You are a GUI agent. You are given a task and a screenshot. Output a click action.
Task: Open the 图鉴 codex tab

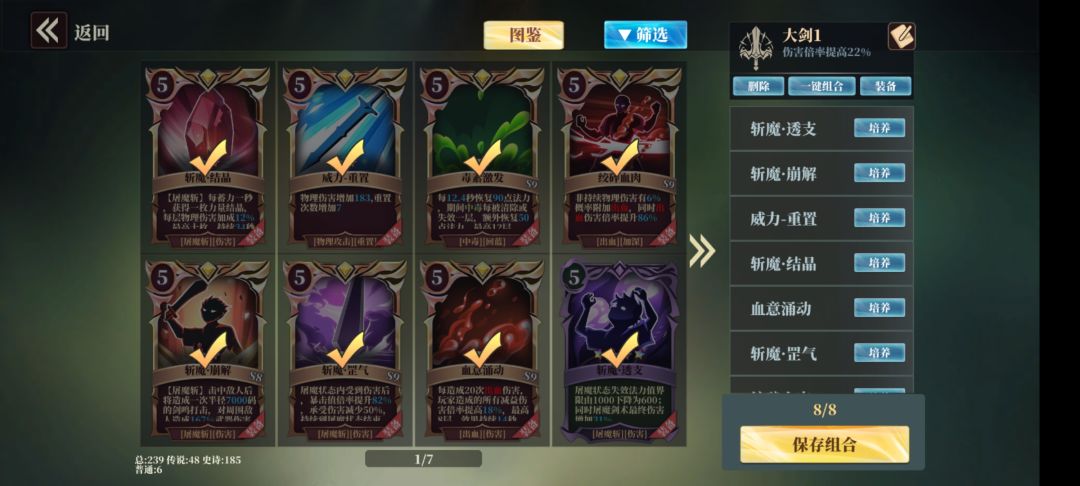[523, 35]
